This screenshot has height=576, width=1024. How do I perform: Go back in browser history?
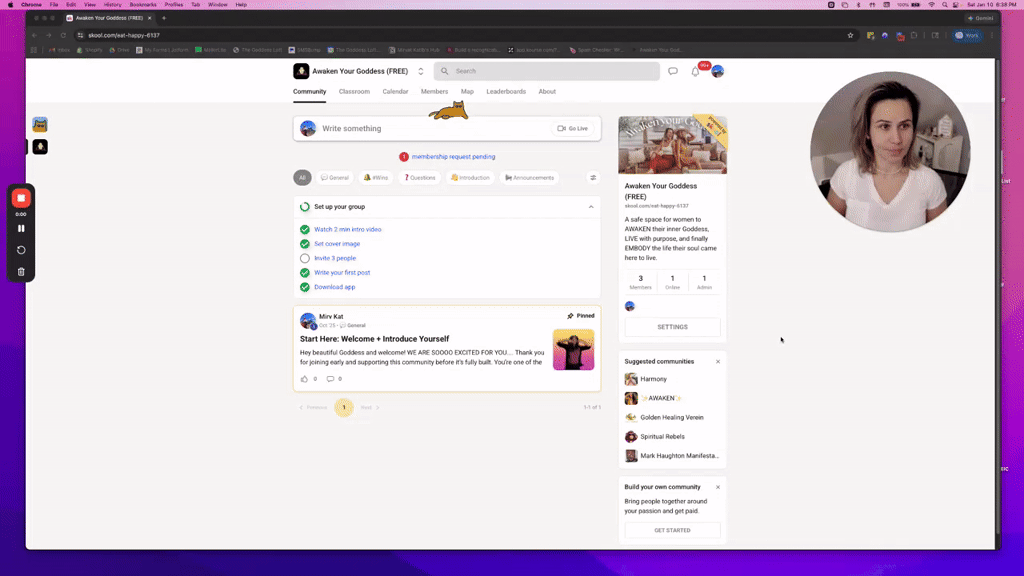coord(35,35)
